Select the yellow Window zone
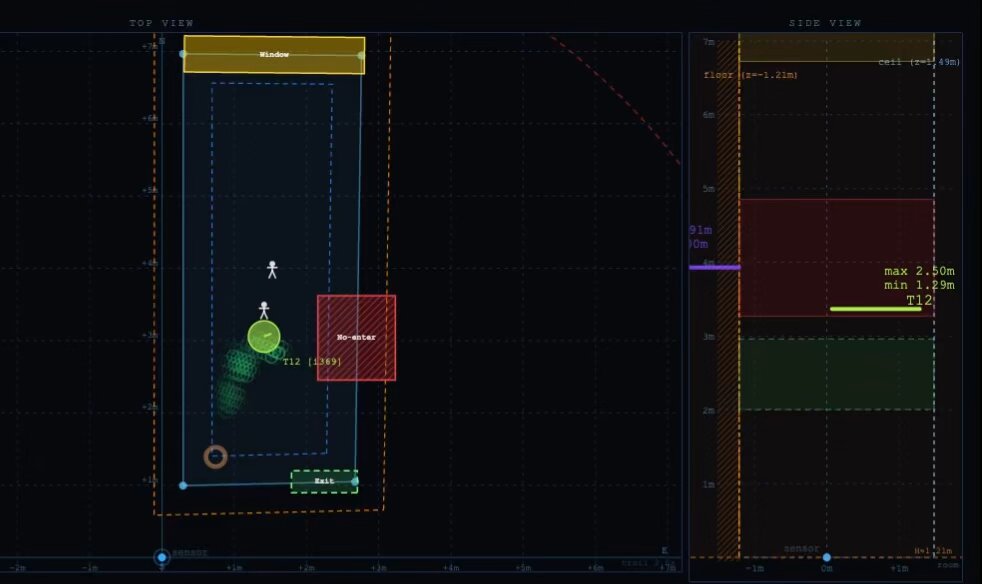Image resolution: width=982 pixels, height=584 pixels. [x=274, y=55]
